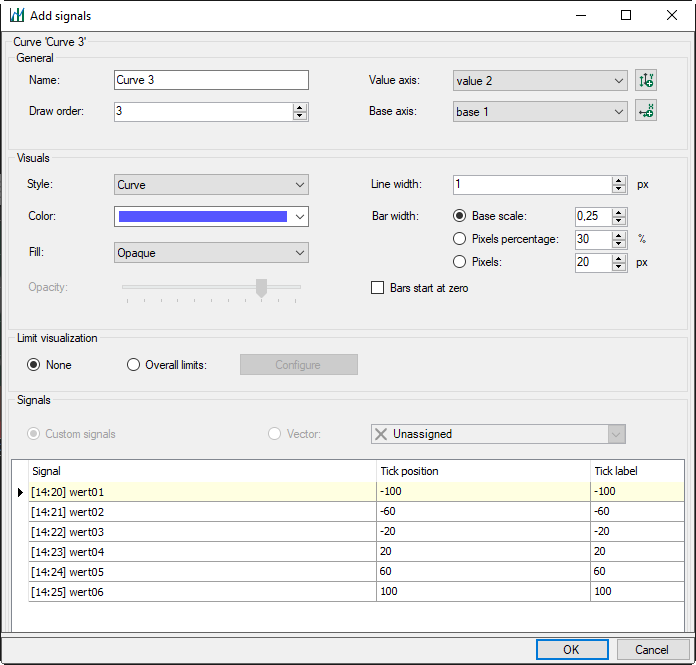Click the add base axis icon
This screenshot has height=665, width=696.
pyautogui.click(x=646, y=112)
